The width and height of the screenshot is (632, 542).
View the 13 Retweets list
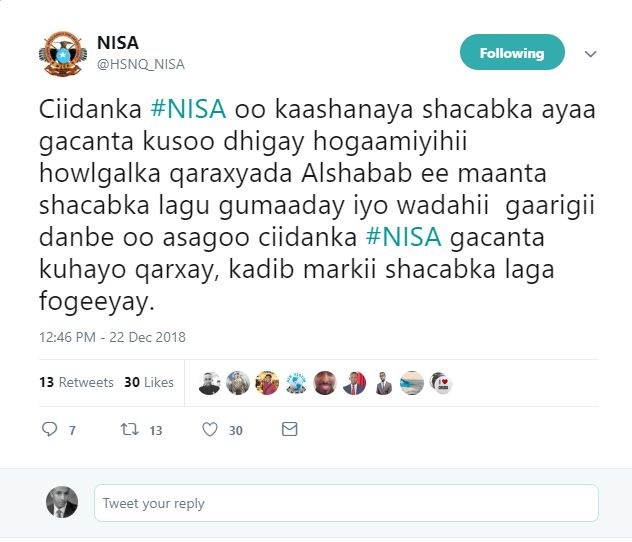(x=62, y=382)
